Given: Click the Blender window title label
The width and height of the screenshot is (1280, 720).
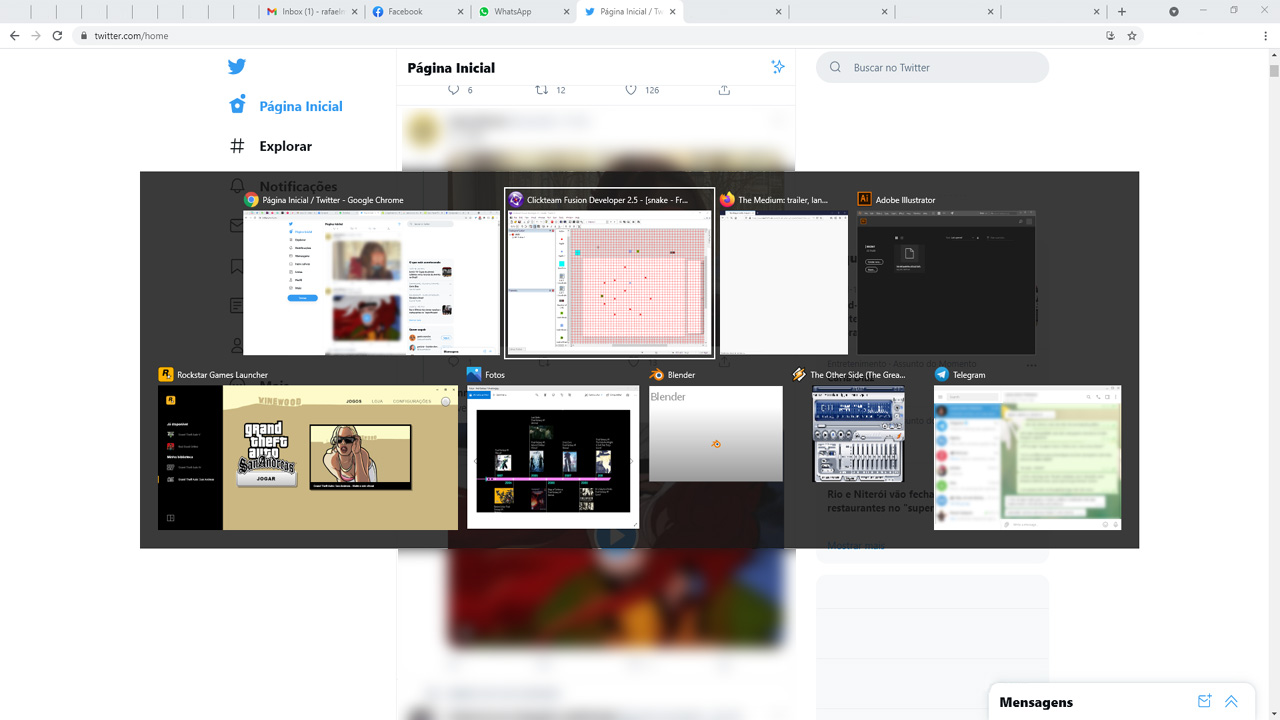Looking at the screenshot, I should pyautogui.click(x=681, y=375).
